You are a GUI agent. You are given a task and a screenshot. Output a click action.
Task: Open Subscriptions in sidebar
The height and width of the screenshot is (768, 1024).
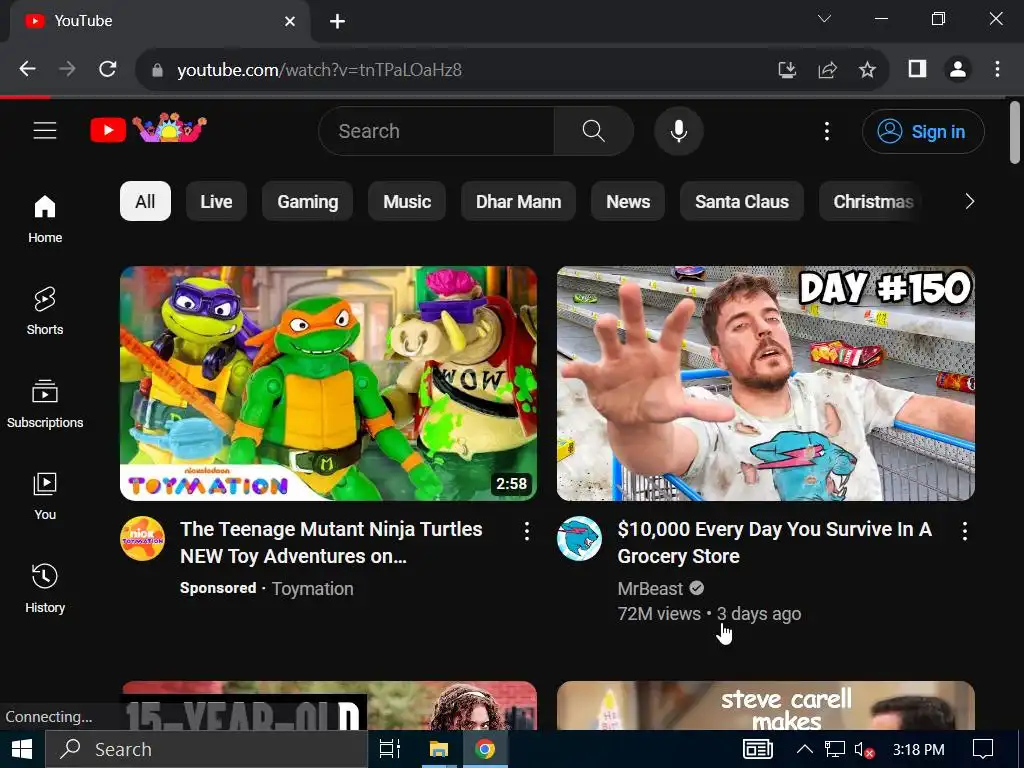(45, 404)
